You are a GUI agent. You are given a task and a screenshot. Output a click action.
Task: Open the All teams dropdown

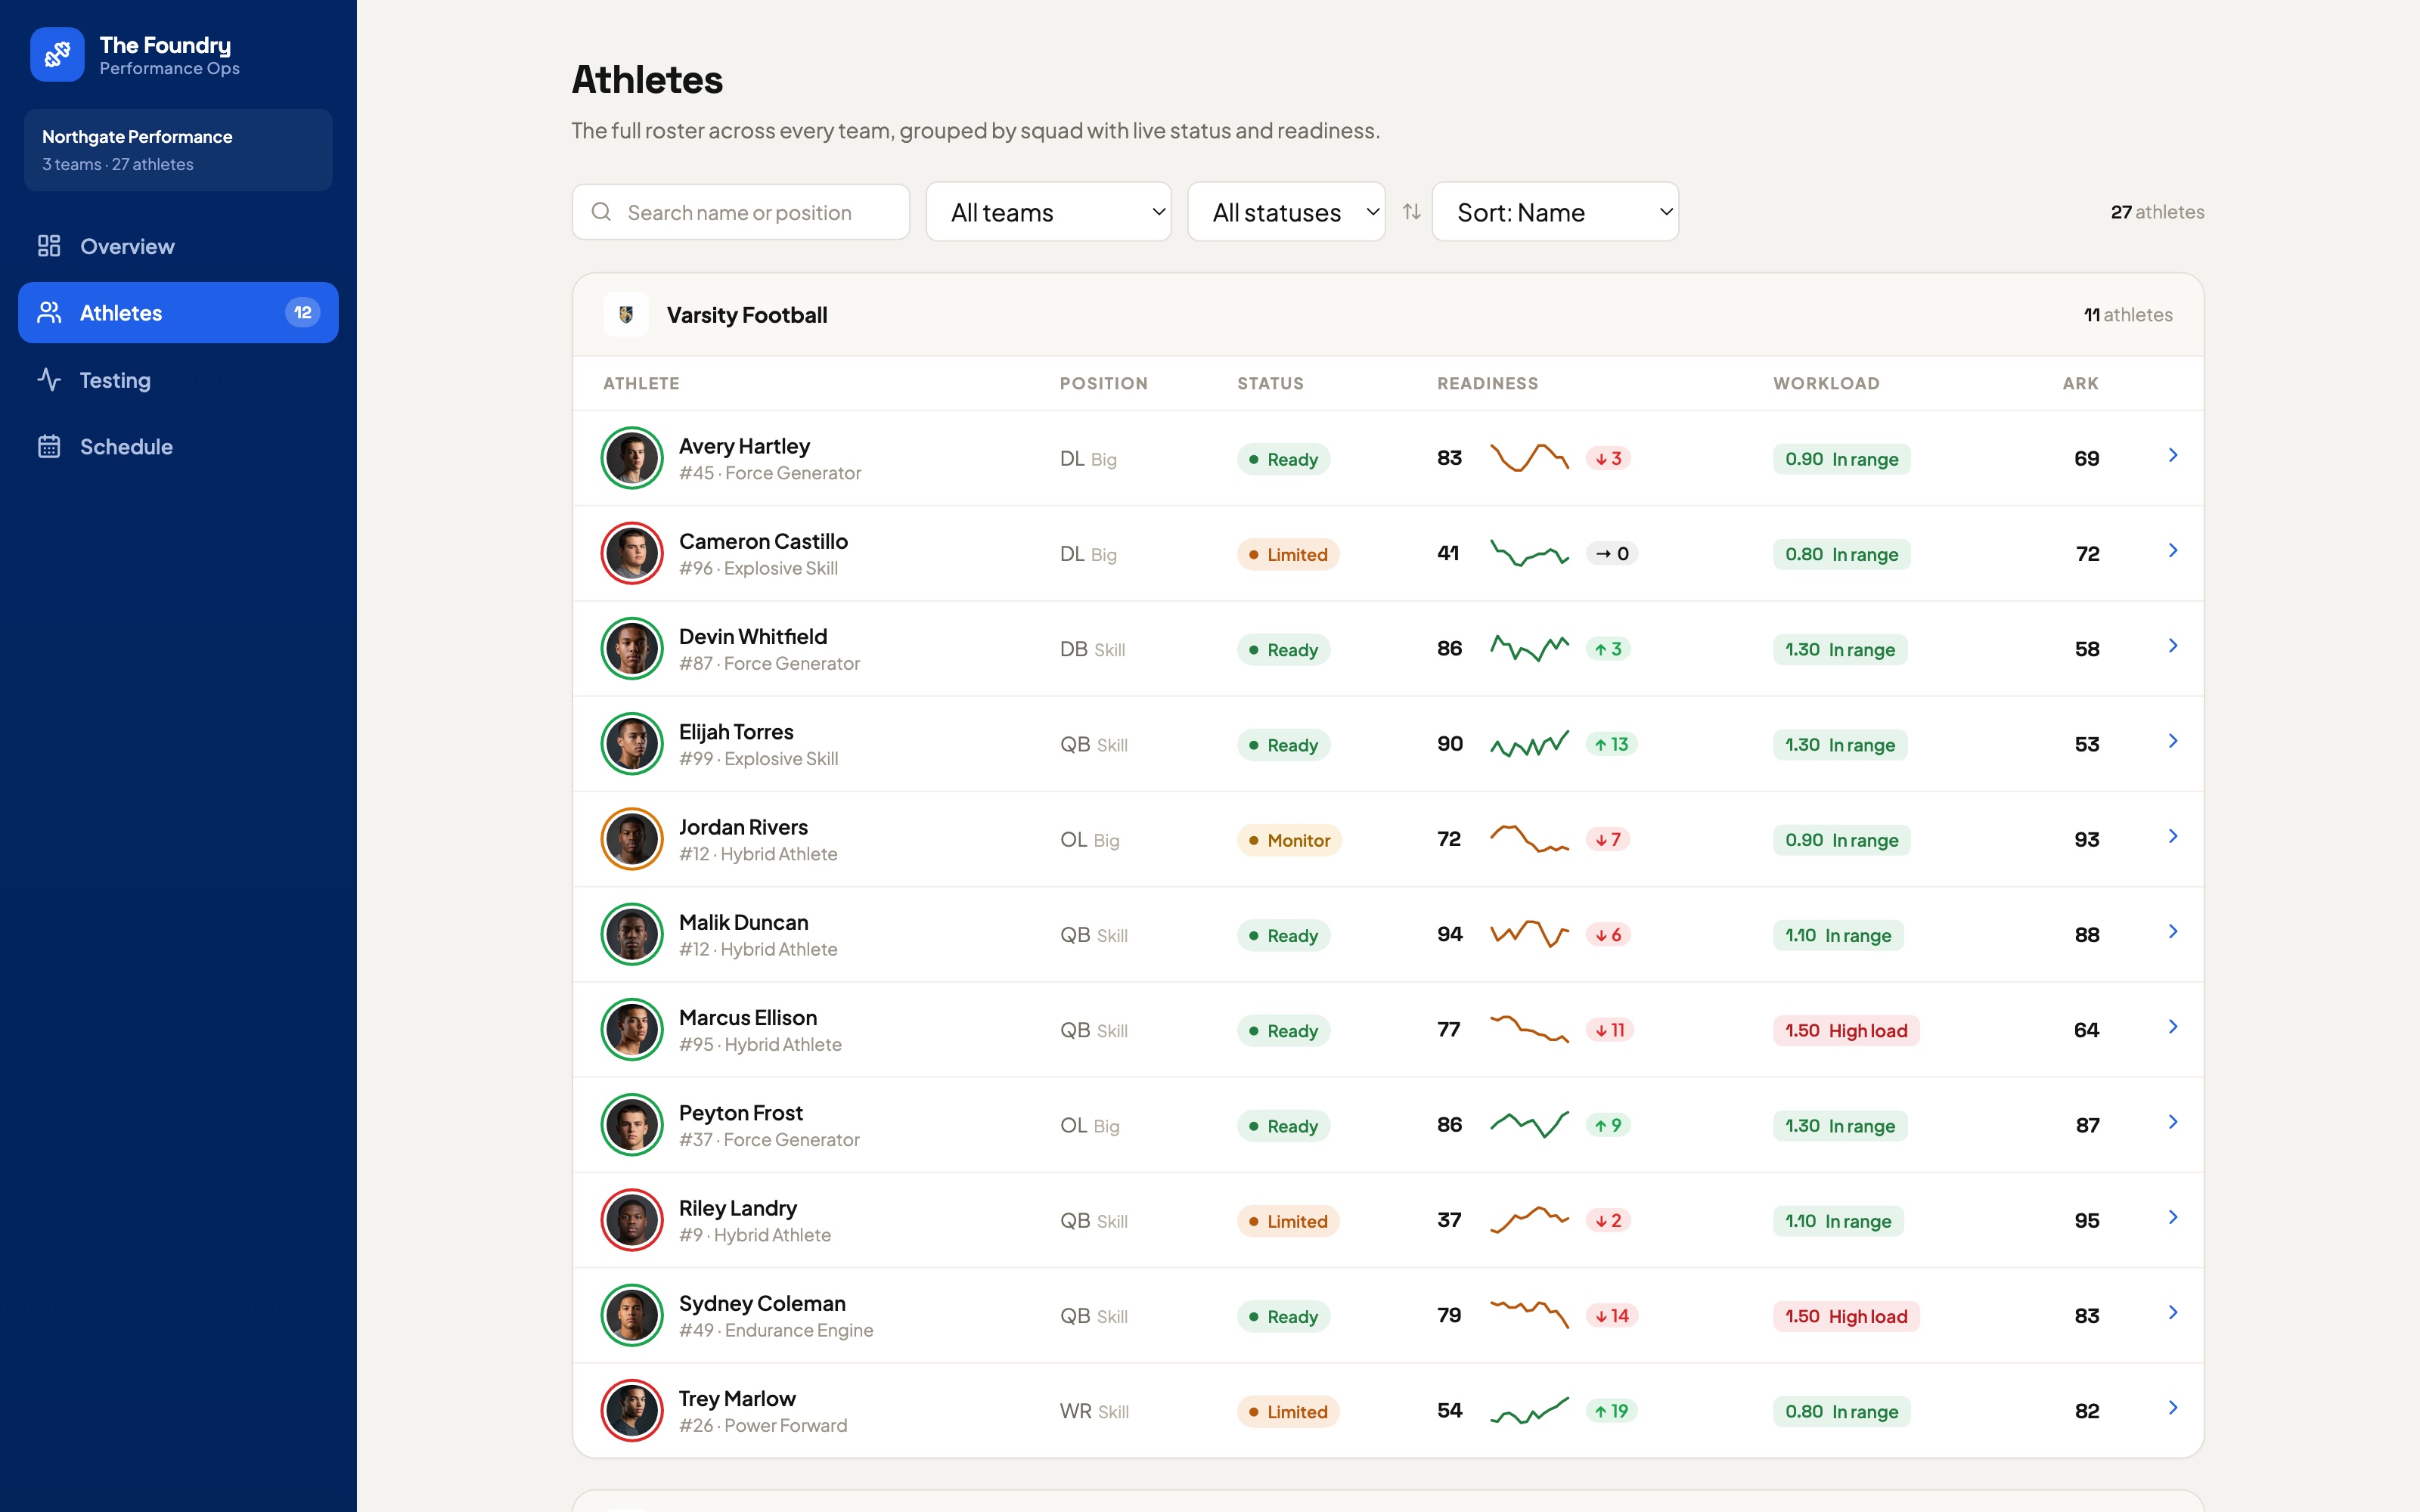click(x=1048, y=212)
